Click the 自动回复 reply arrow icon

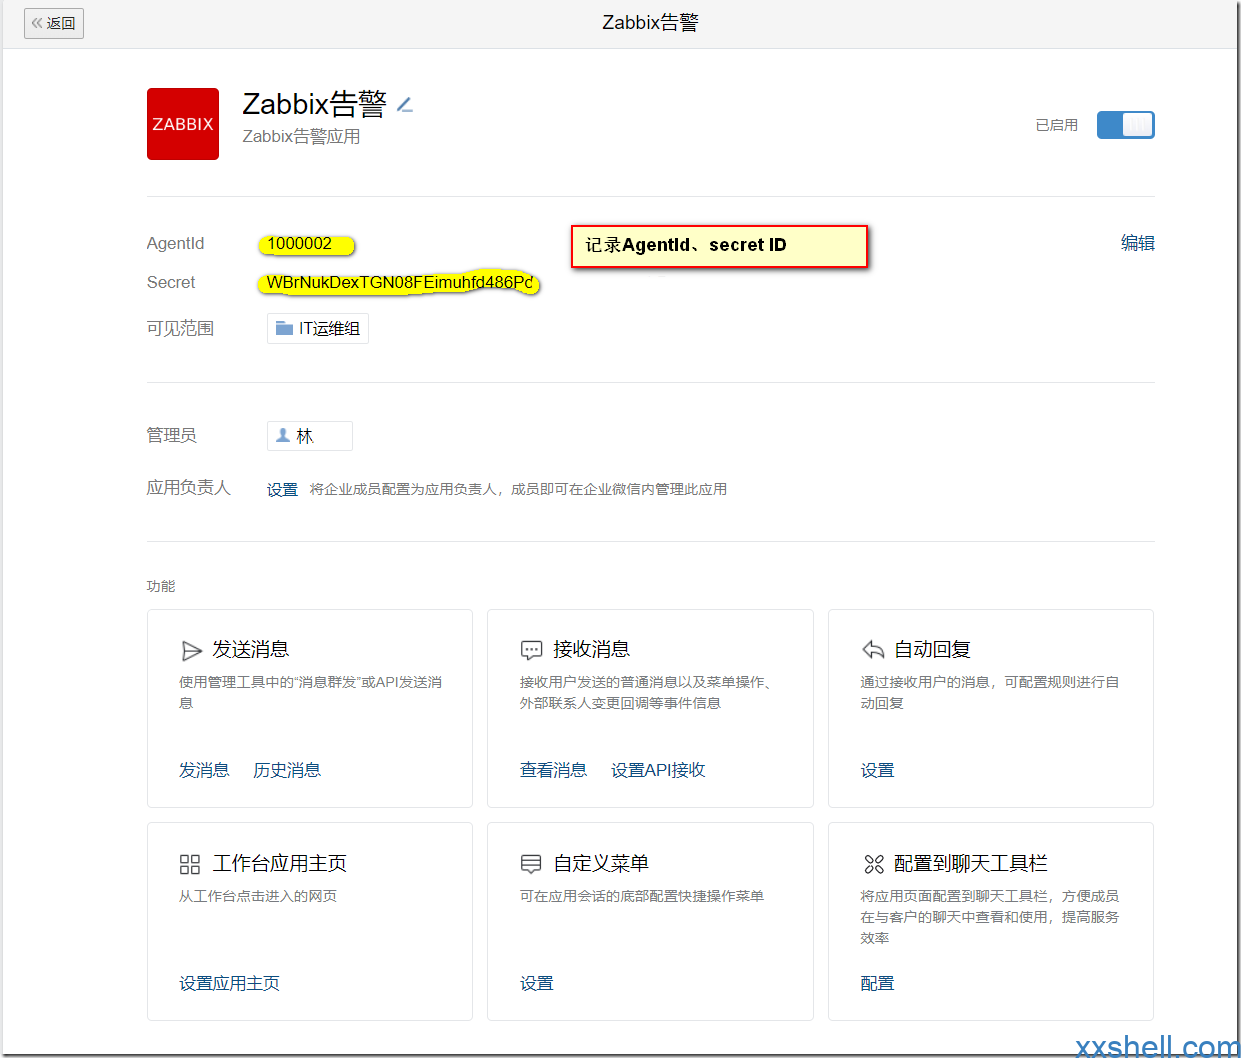coord(873,650)
